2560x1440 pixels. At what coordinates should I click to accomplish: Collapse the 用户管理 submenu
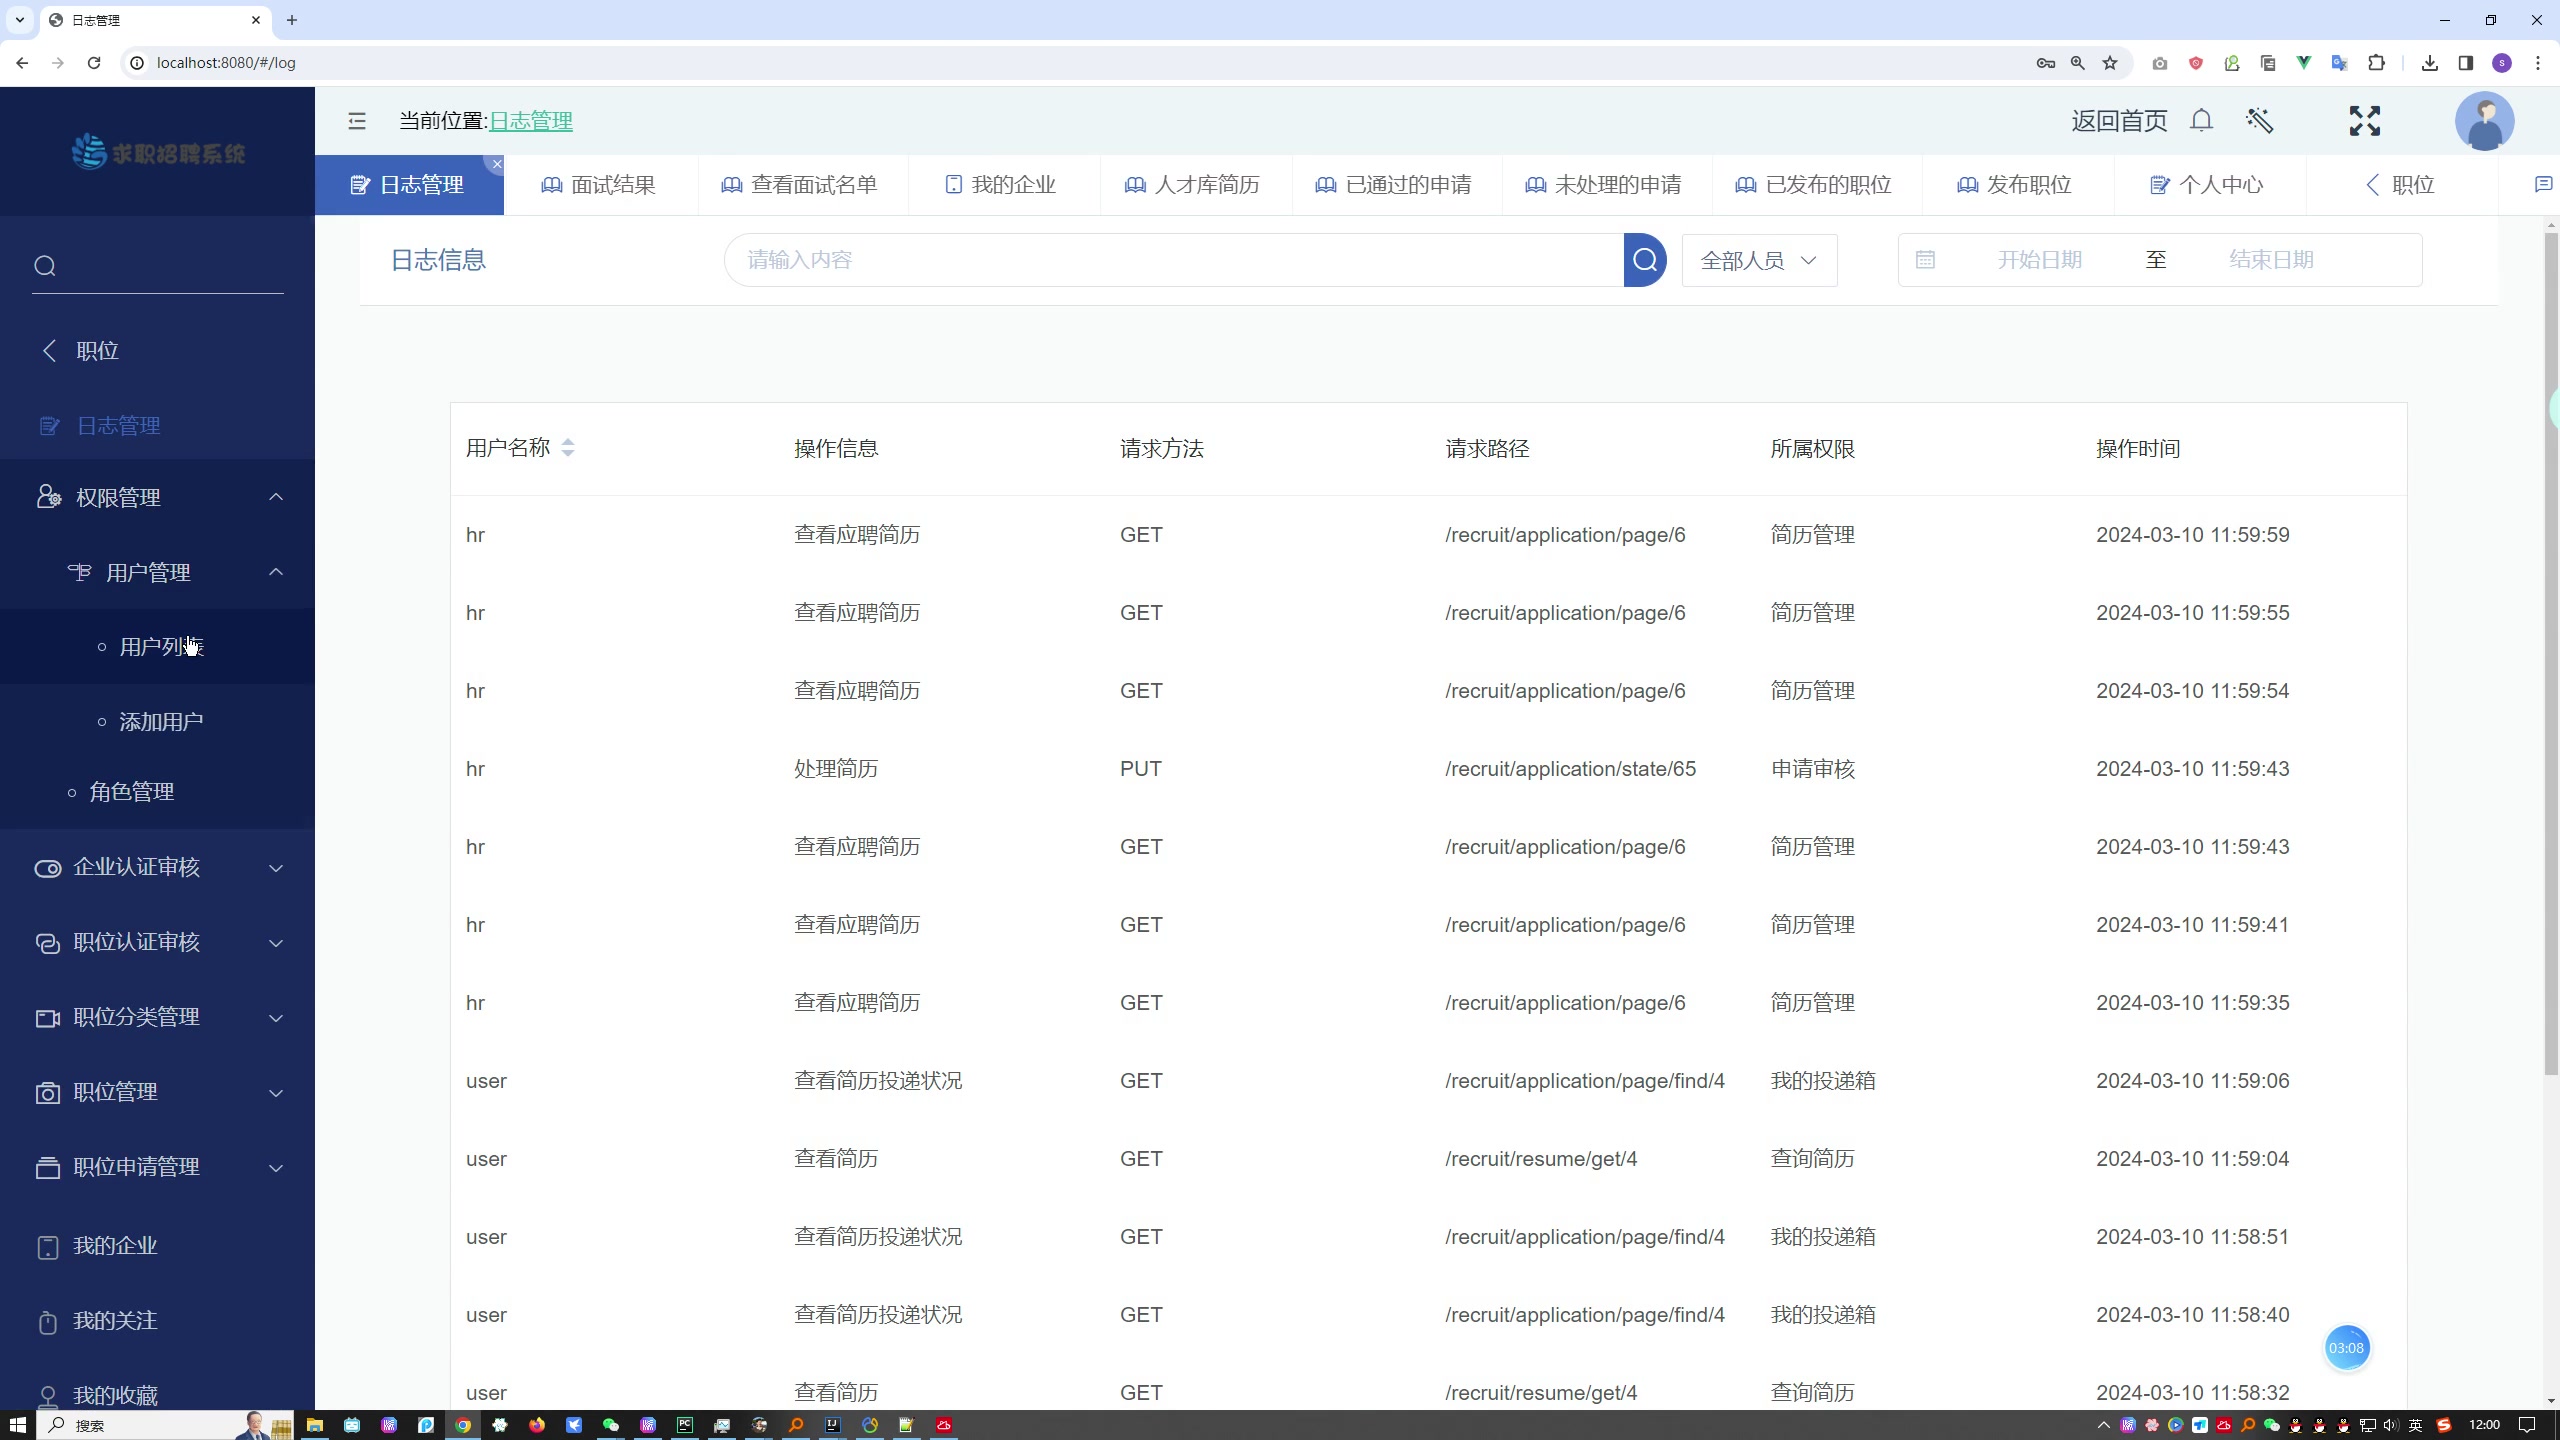point(157,572)
